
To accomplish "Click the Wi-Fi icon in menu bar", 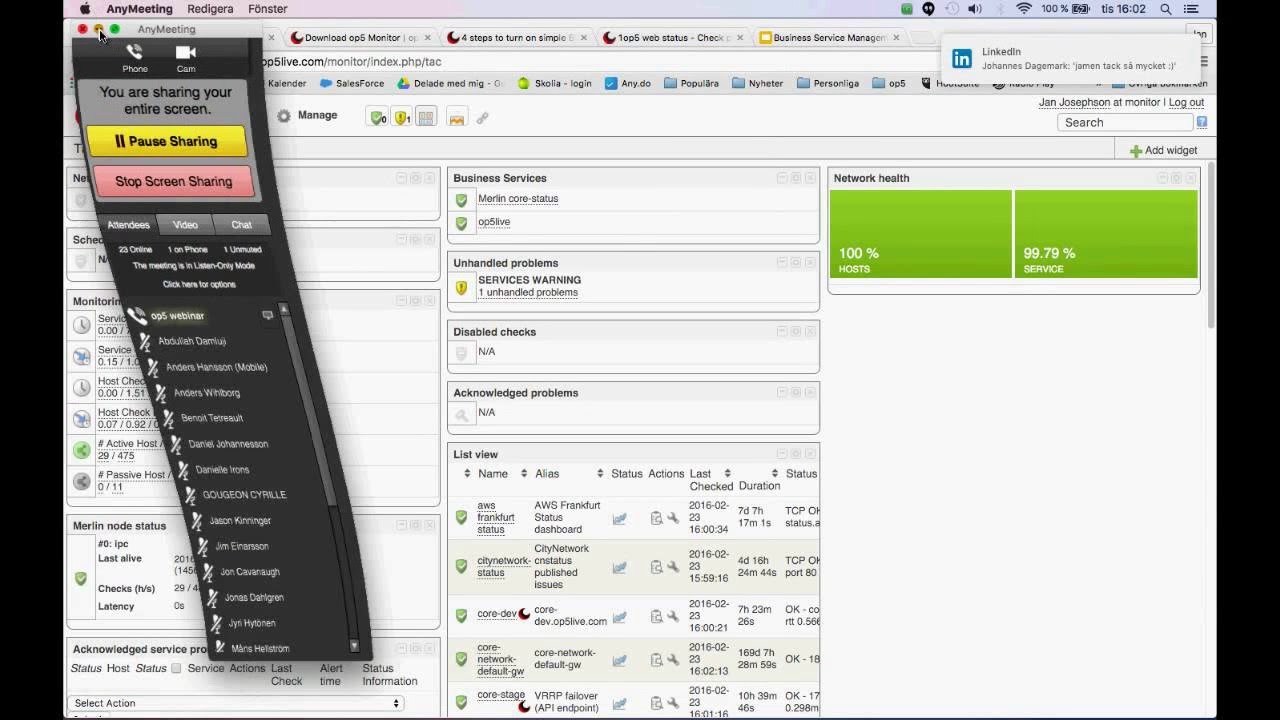I will pos(1023,9).
